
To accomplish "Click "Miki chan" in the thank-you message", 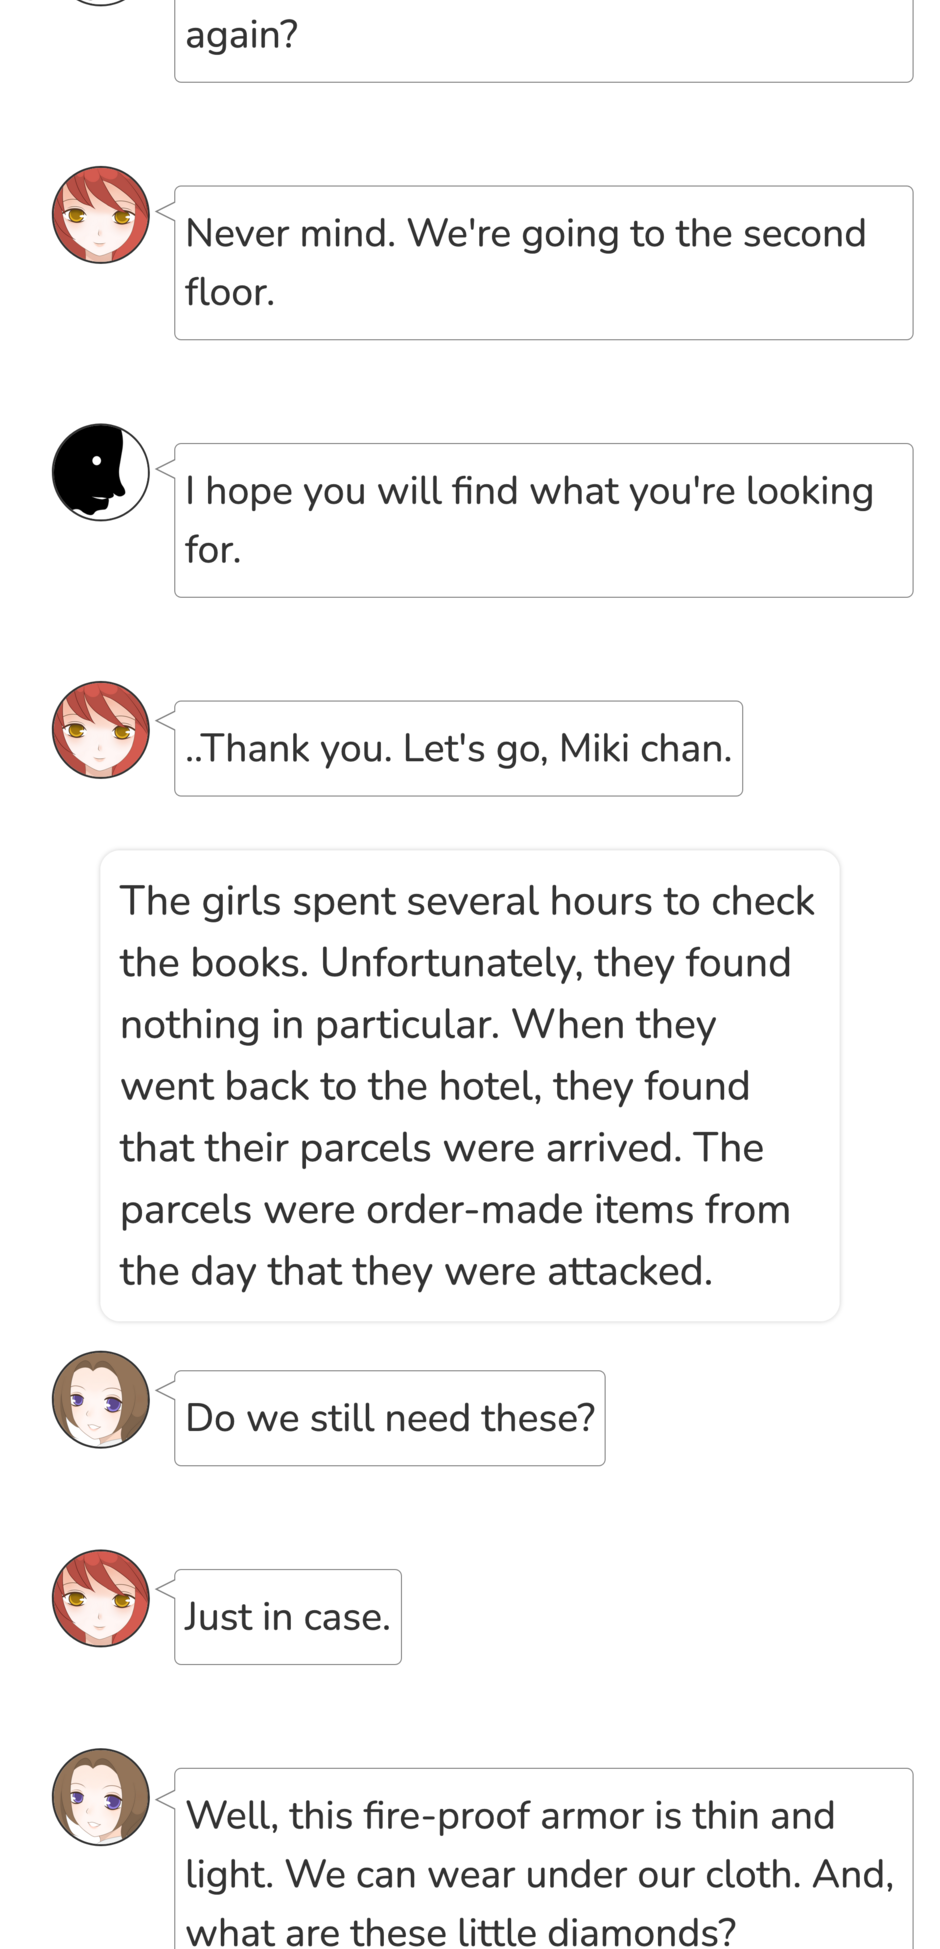I will [x=646, y=748].
